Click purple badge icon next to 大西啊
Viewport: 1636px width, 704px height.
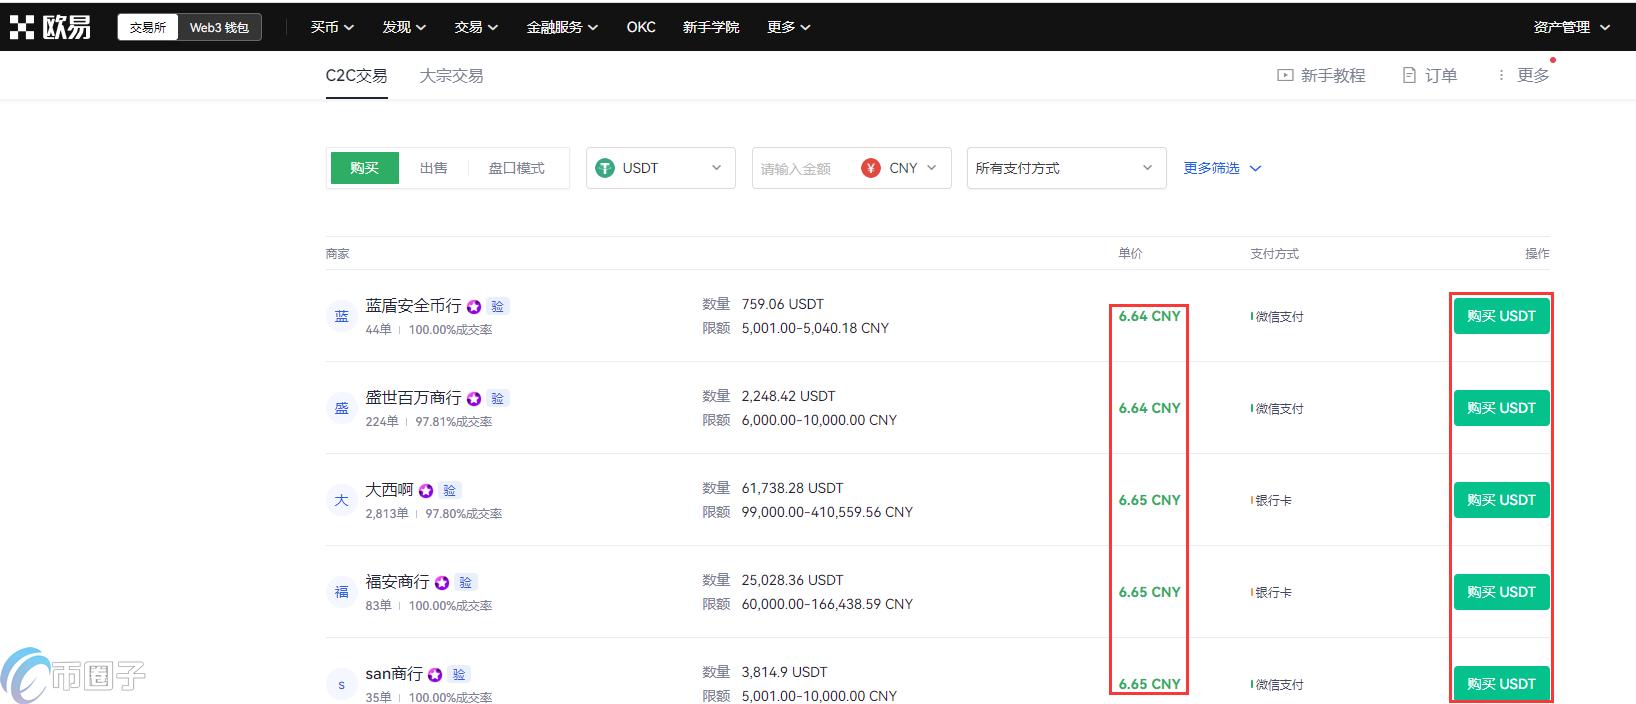(x=426, y=491)
